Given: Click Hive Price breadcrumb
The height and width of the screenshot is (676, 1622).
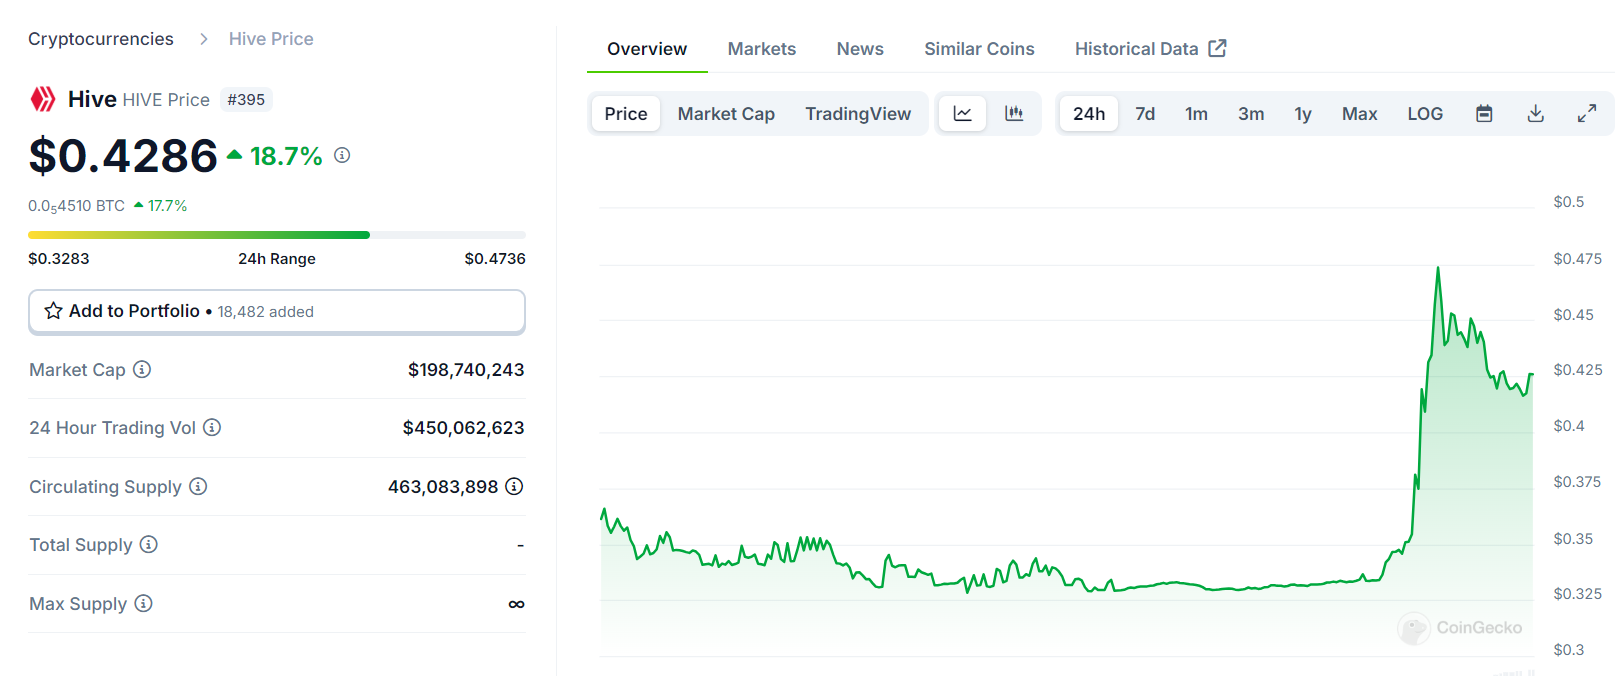Looking at the screenshot, I should 271,39.
